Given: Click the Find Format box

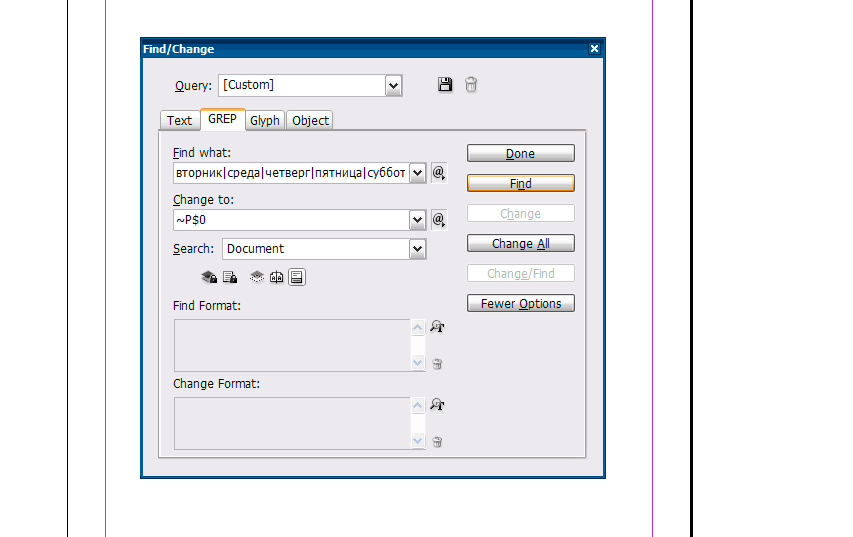Looking at the screenshot, I should (x=292, y=345).
